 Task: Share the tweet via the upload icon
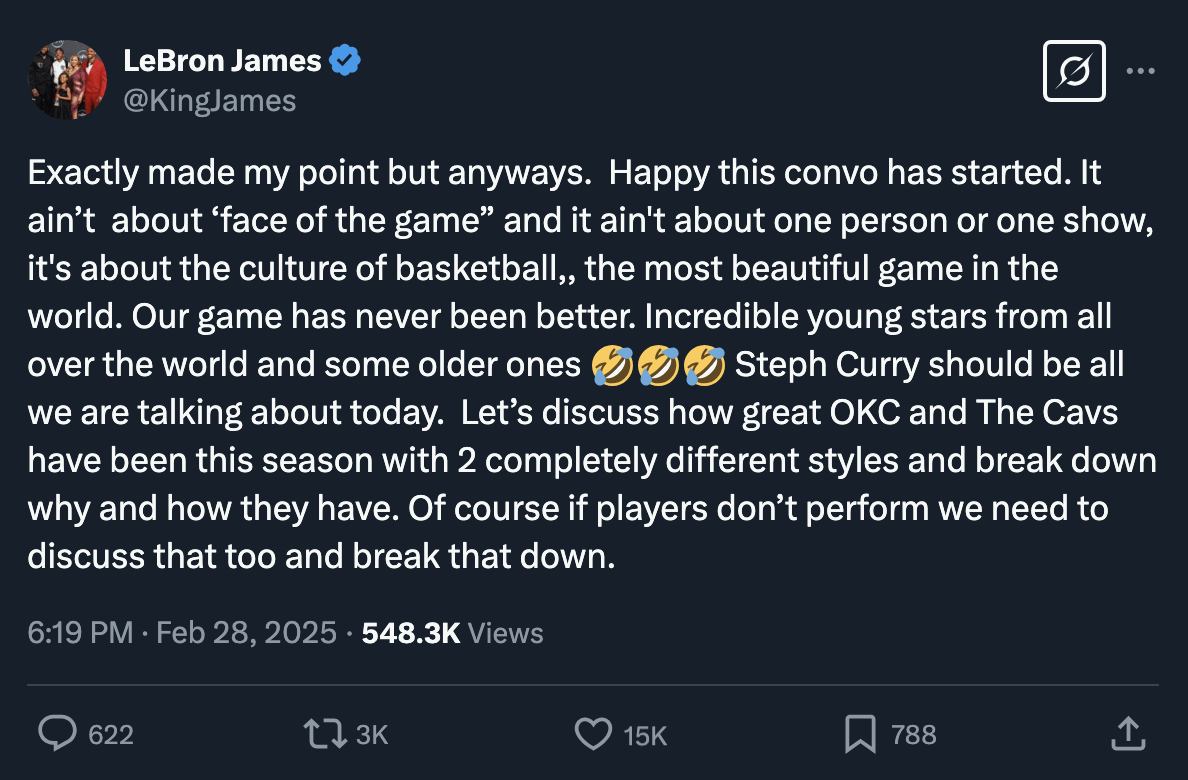(1127, 733)
